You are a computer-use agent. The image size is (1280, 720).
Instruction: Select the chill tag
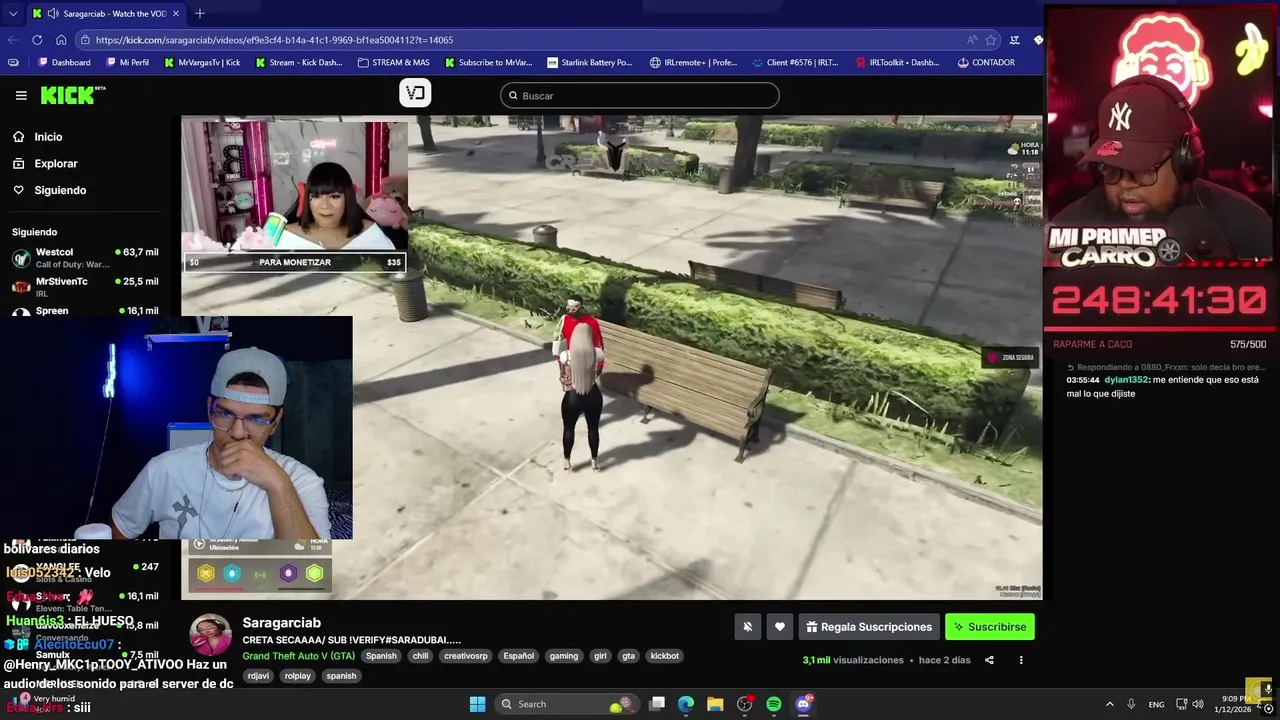point(420,656)
